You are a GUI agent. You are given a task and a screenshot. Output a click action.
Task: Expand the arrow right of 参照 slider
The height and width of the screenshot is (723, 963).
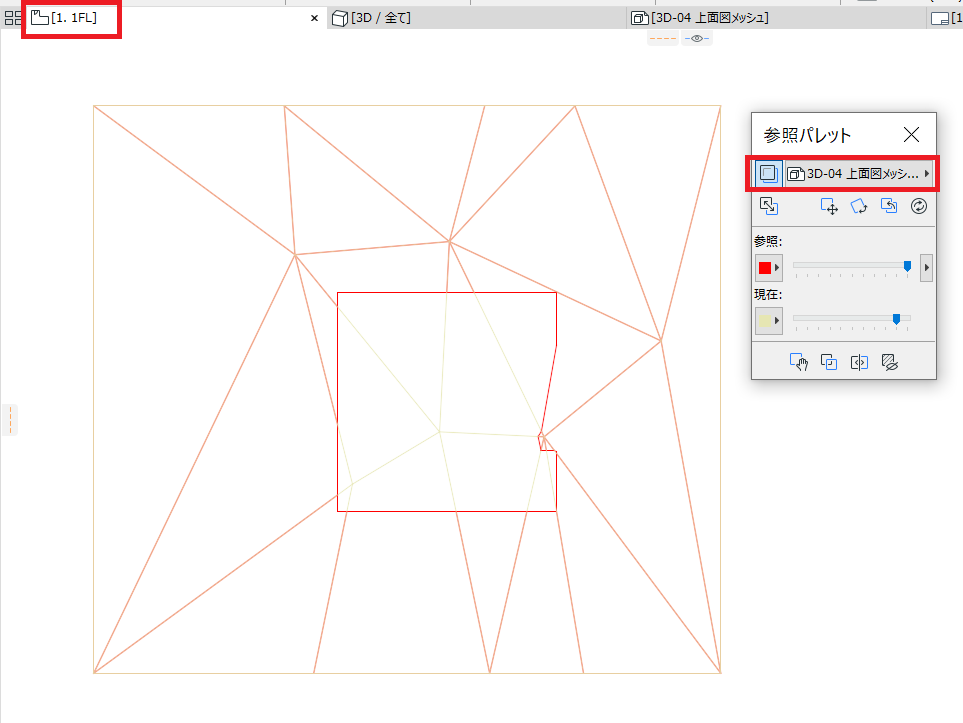click(x=926, y=268)
